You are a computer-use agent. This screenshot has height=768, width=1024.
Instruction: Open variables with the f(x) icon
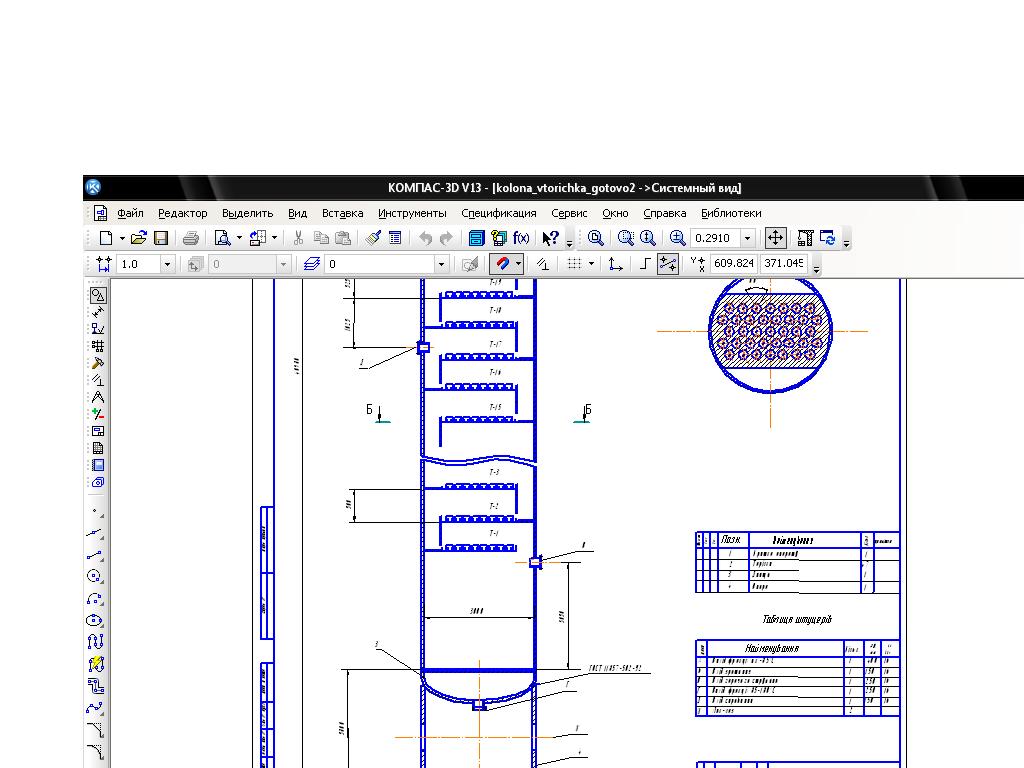click(520, 238)
